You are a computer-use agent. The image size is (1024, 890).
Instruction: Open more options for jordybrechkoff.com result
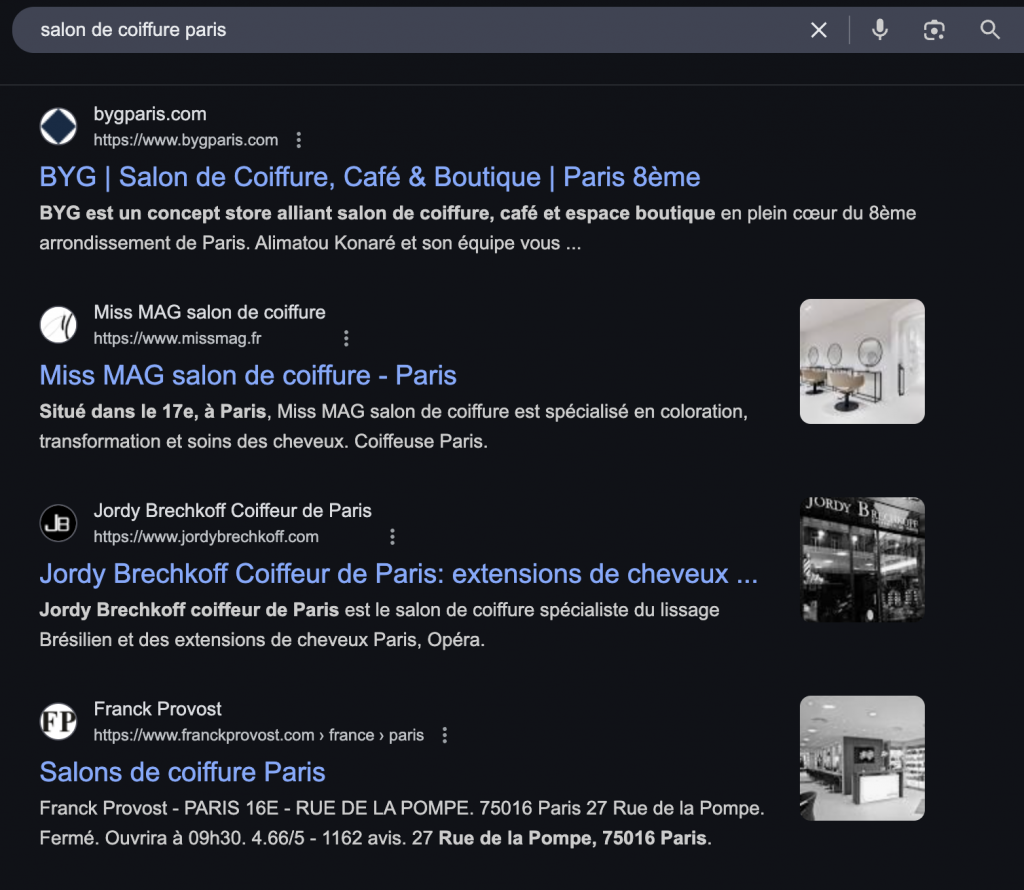point(392,537)
